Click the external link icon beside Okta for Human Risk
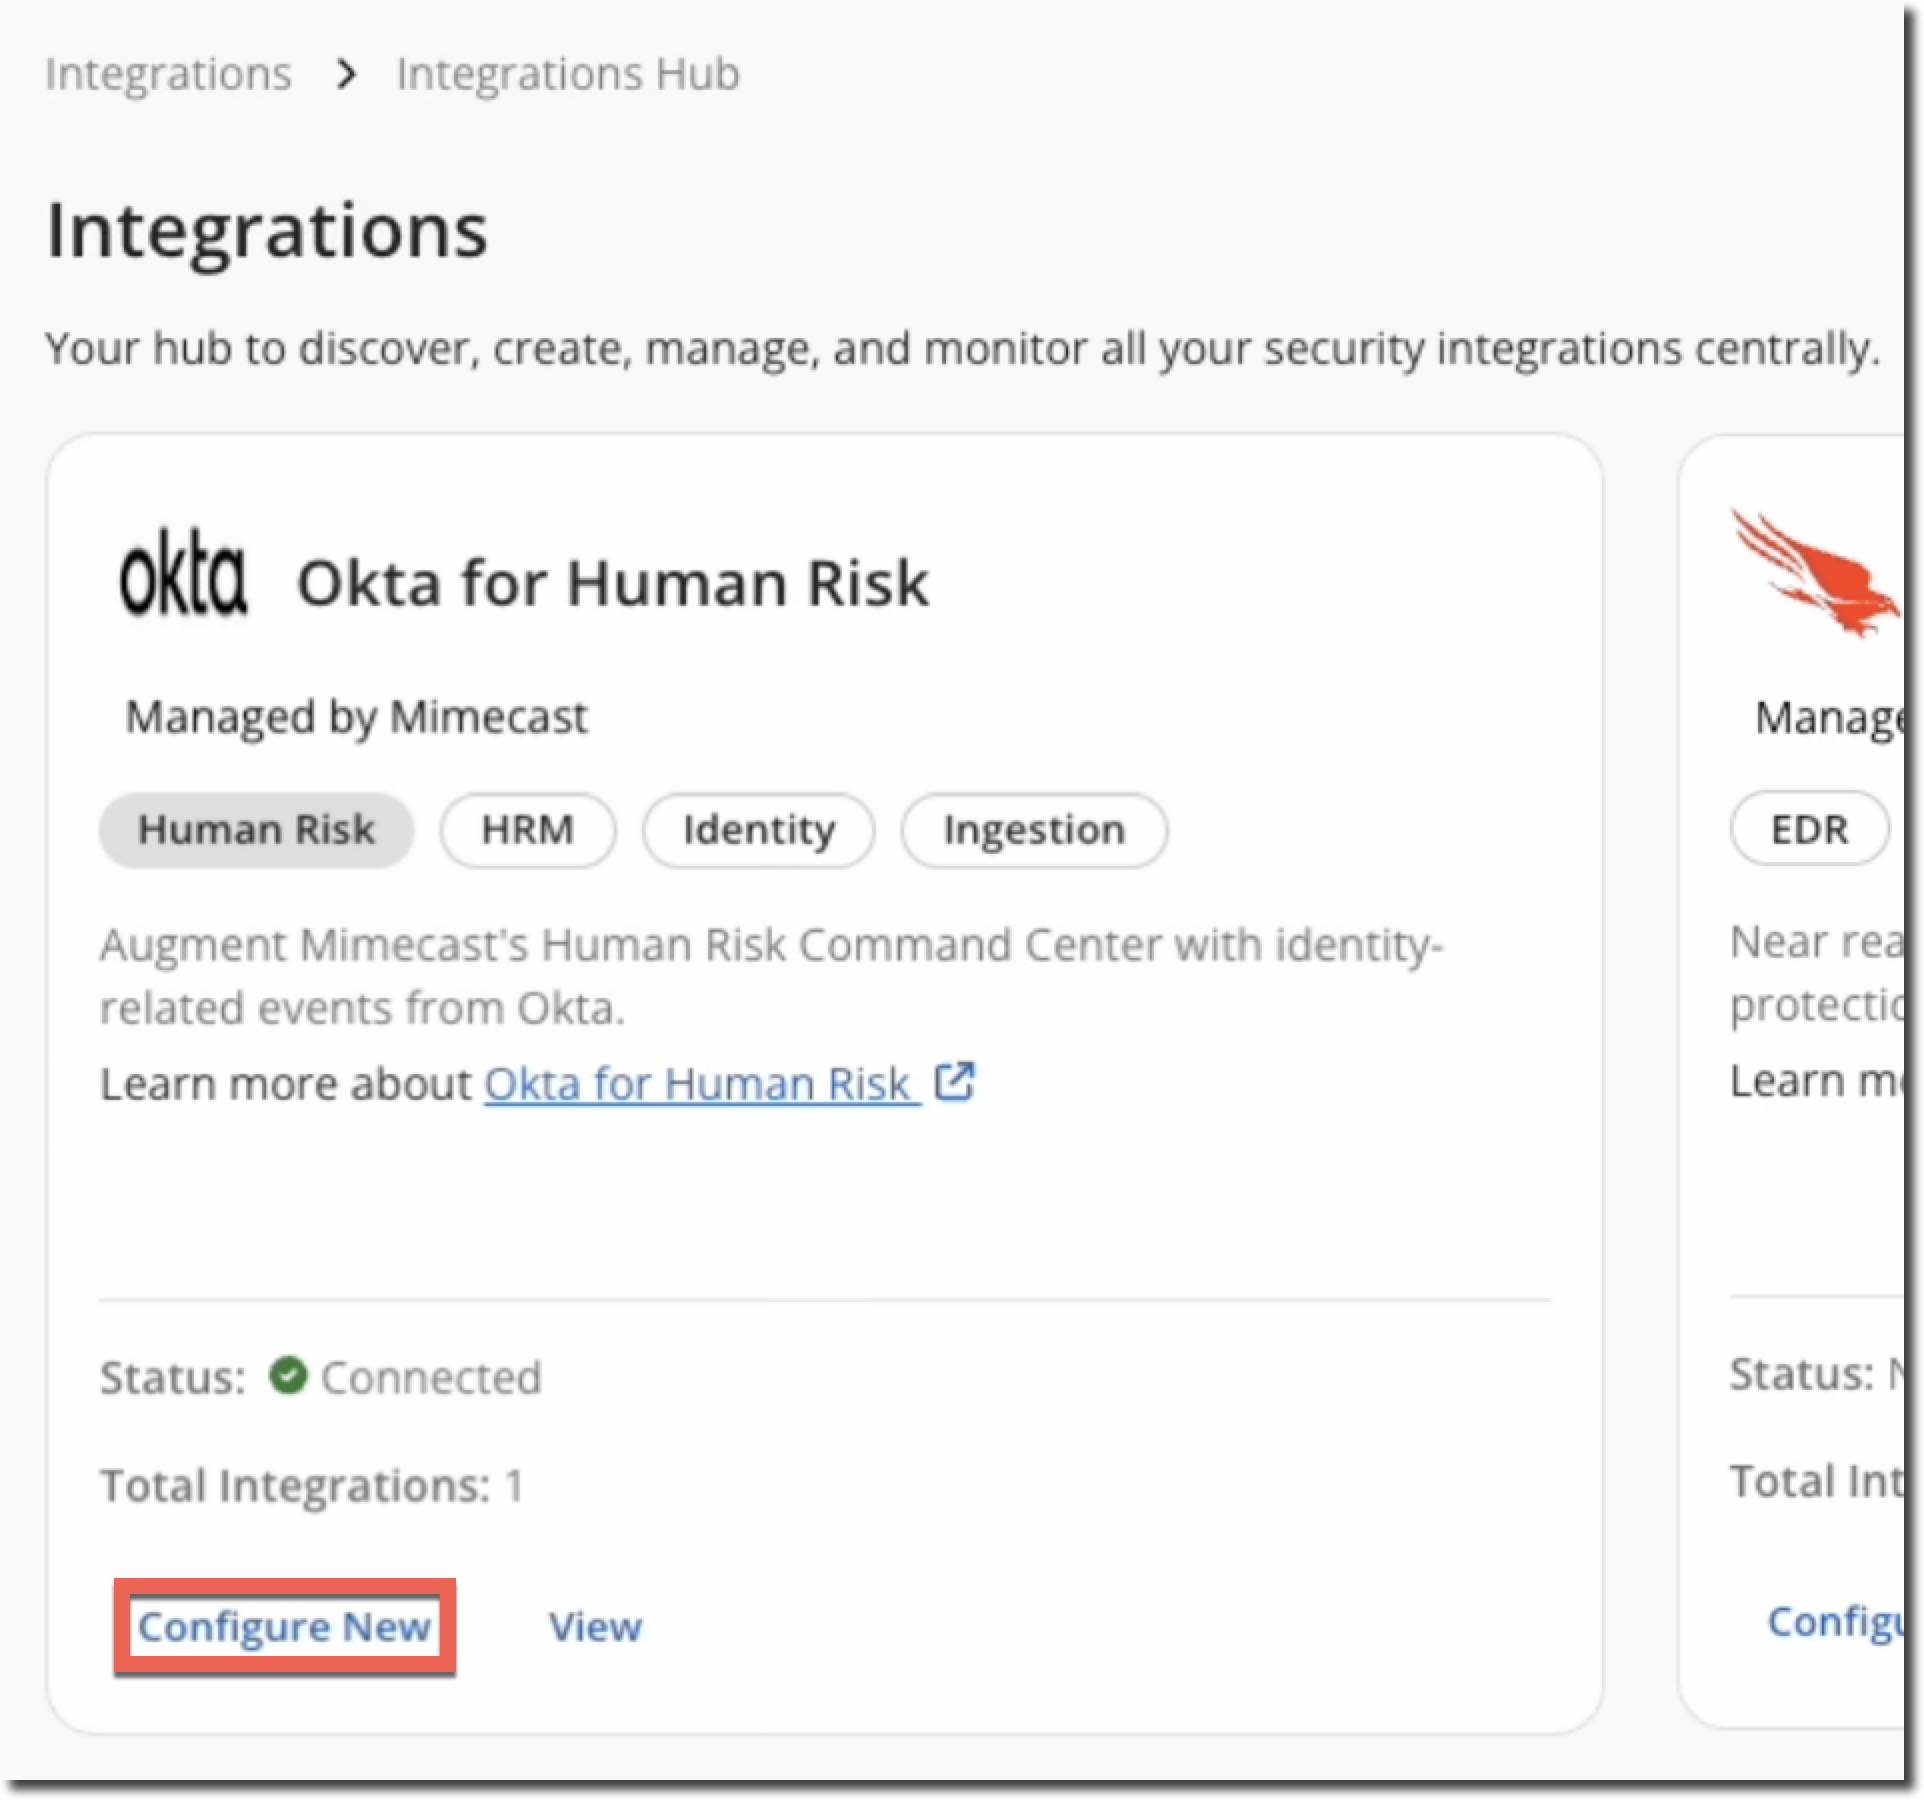The width and height of the screenshot is (1924, 1800). 955,1080
